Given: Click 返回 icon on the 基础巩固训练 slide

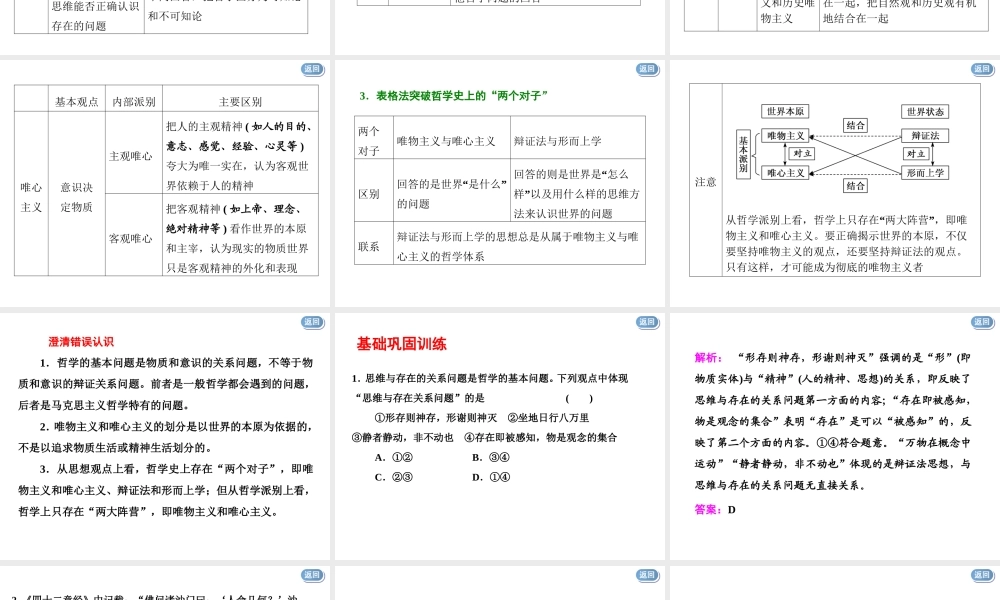Looking at the screenshot, I should click(x=647, y=322).
